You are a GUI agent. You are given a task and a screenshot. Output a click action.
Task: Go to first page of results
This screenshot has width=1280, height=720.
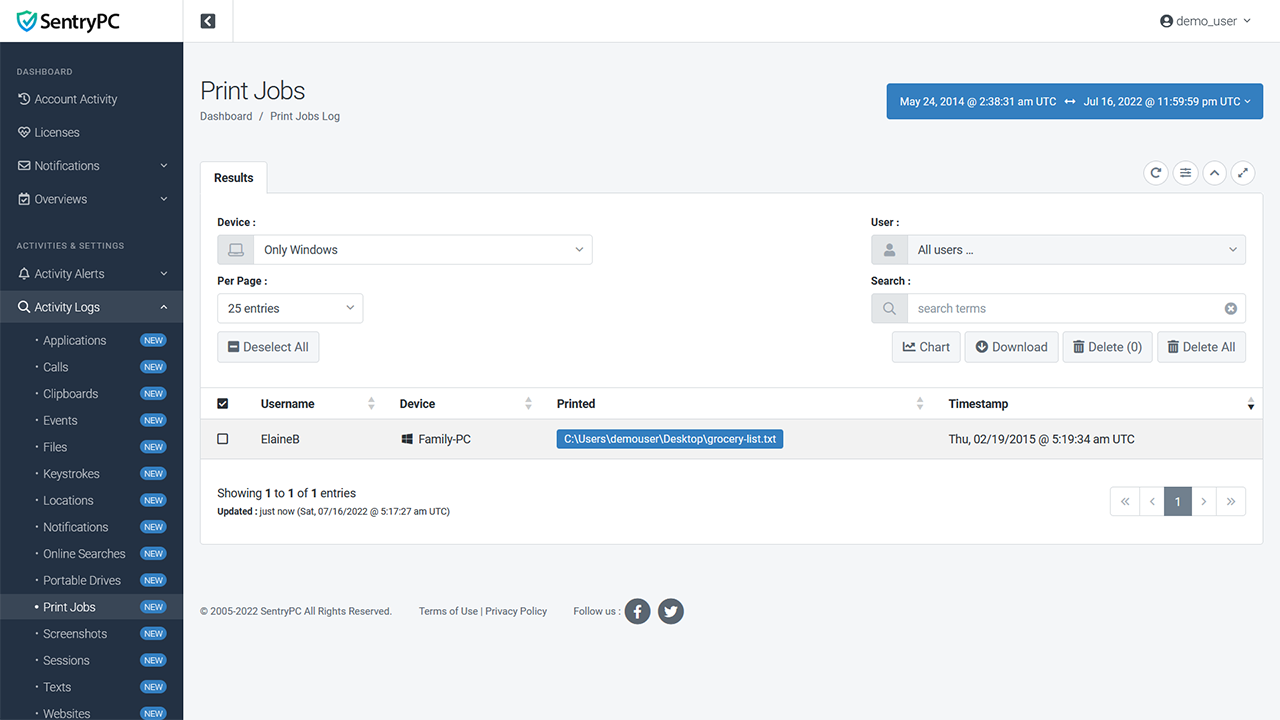point(1124,502)
